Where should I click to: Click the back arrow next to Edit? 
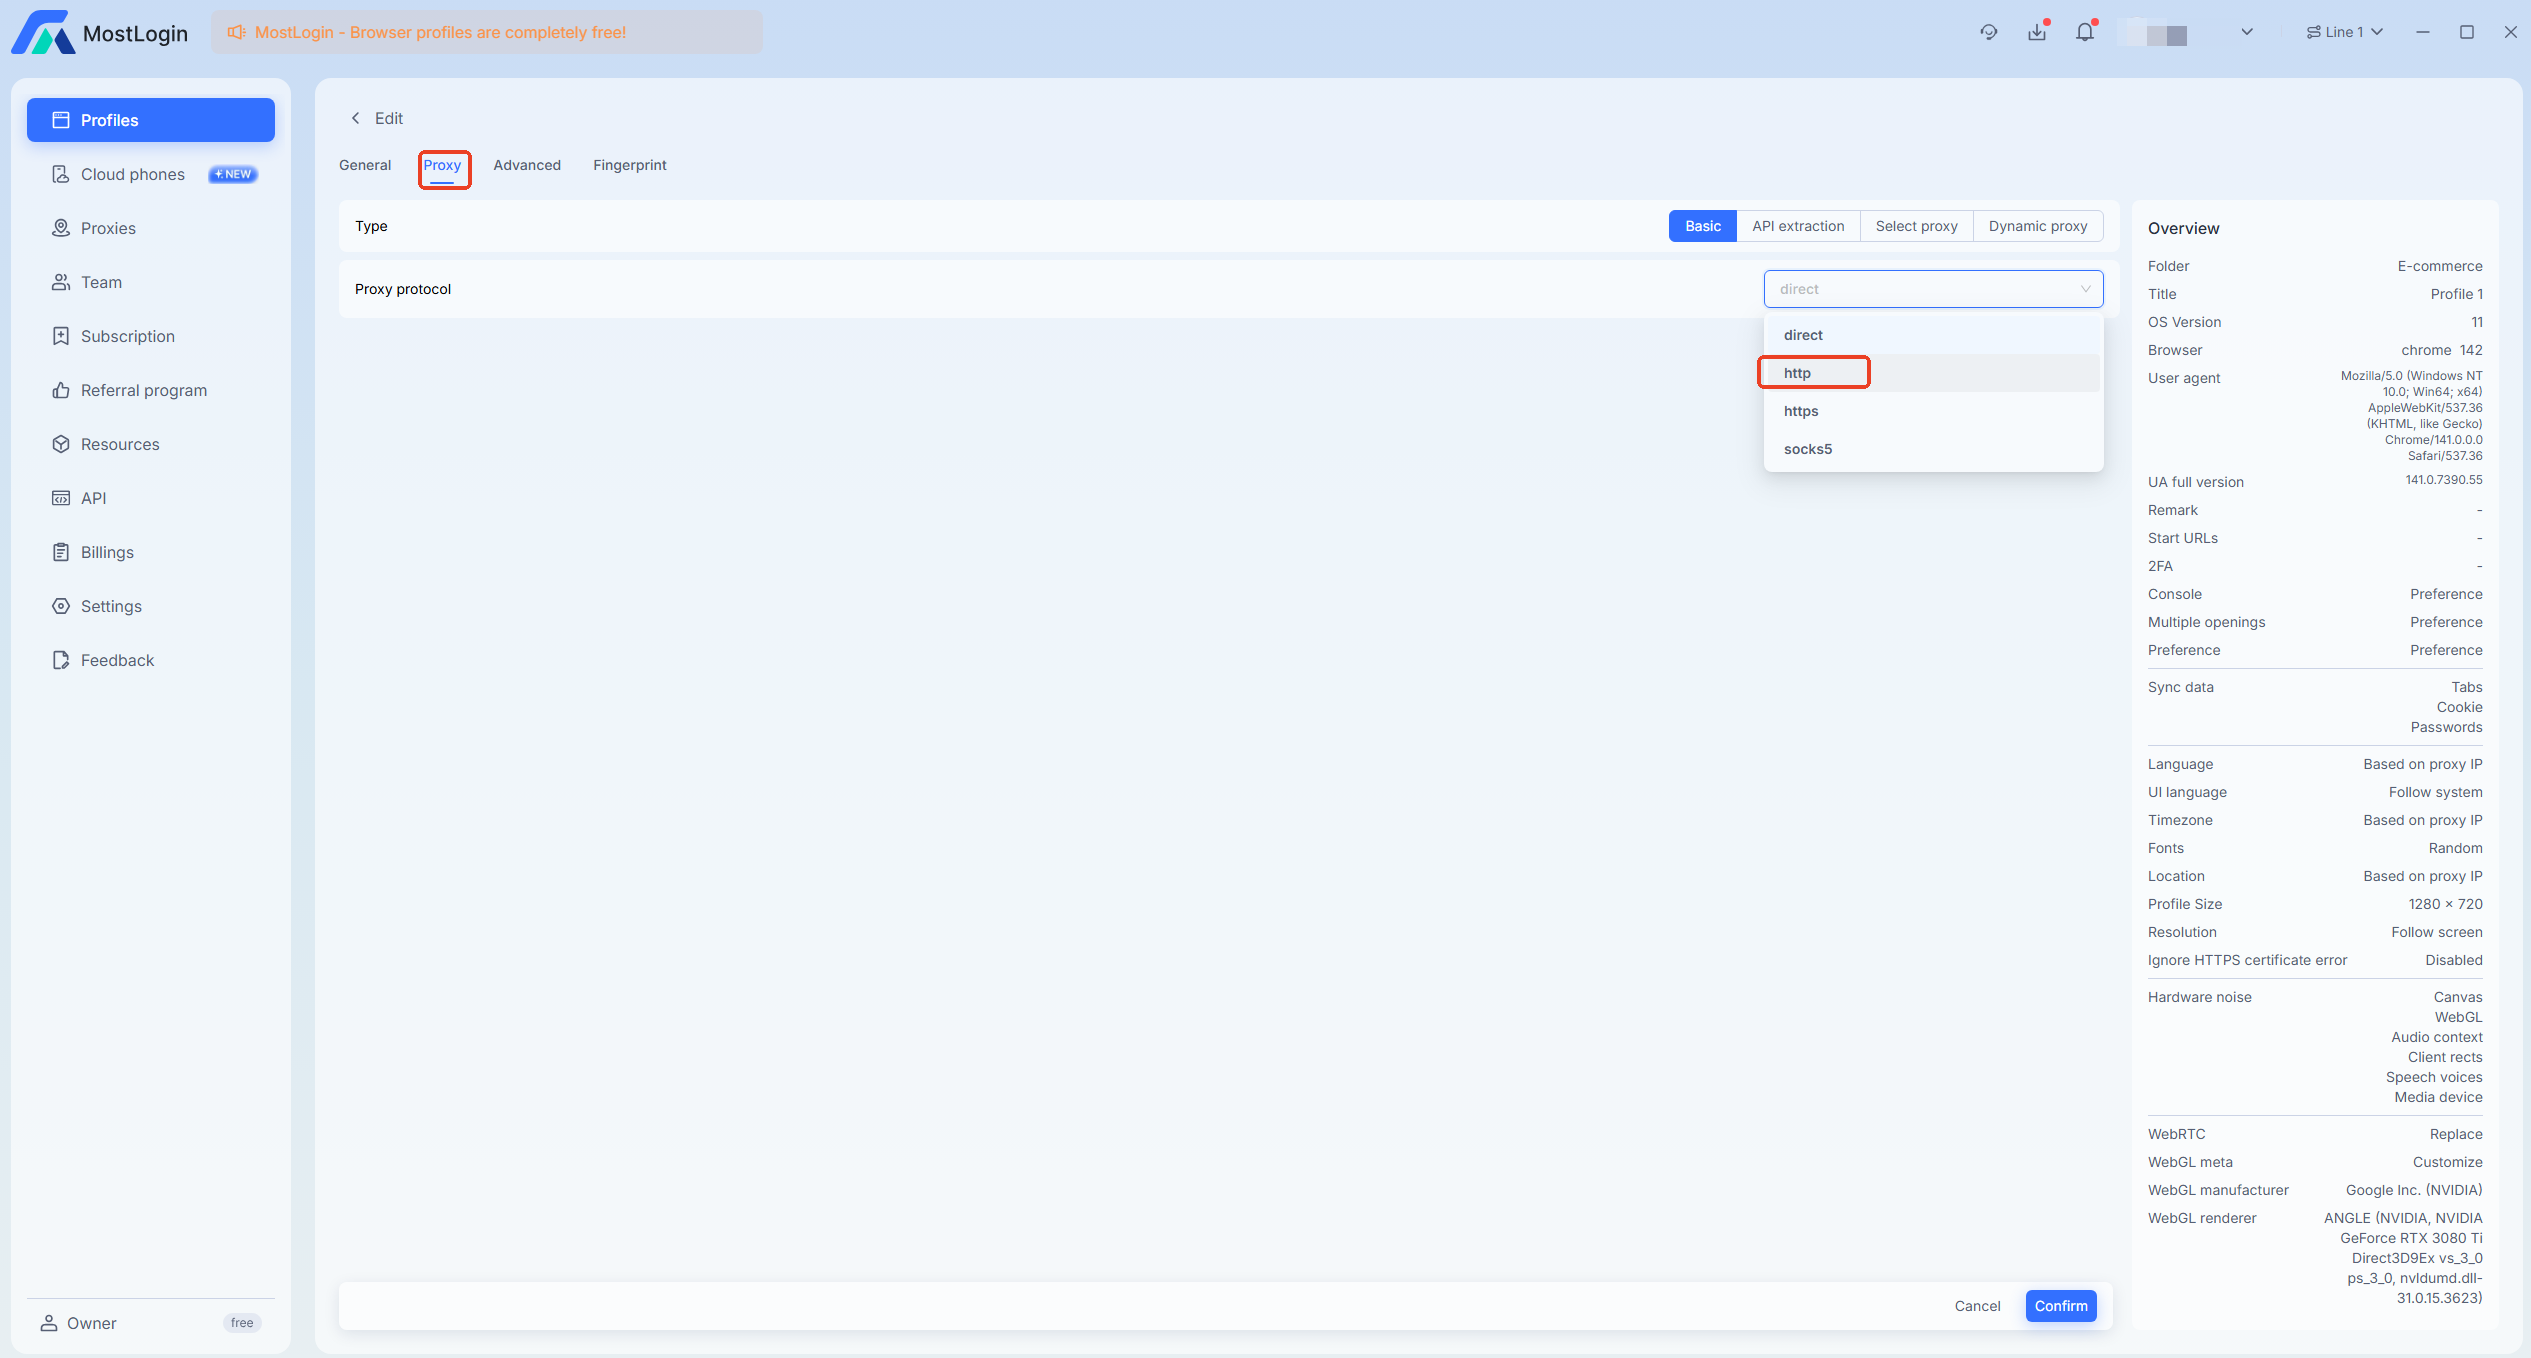pyautogui.click(x=355, y=118)
